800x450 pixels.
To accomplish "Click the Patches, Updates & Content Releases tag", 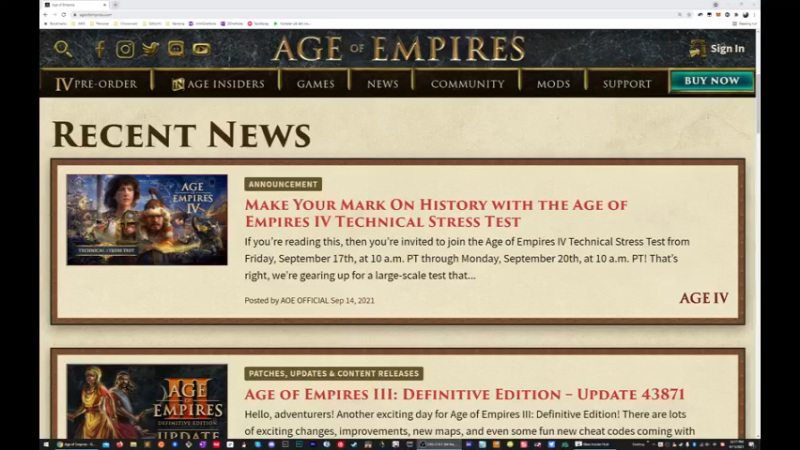I will 334,373.
